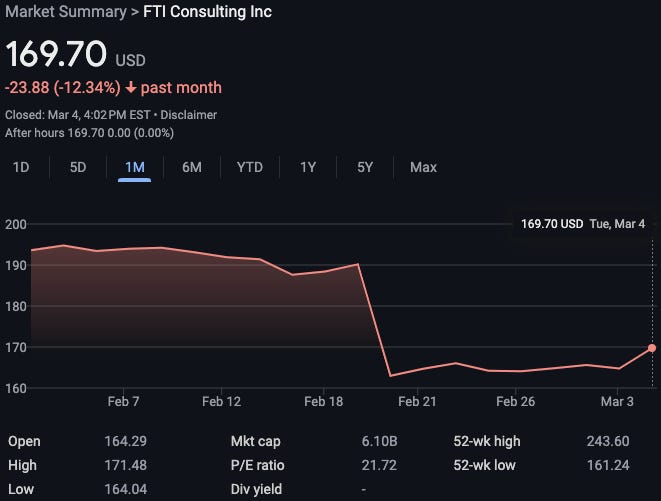Click the red down arrow icon
661x501 pixels.
131,88
